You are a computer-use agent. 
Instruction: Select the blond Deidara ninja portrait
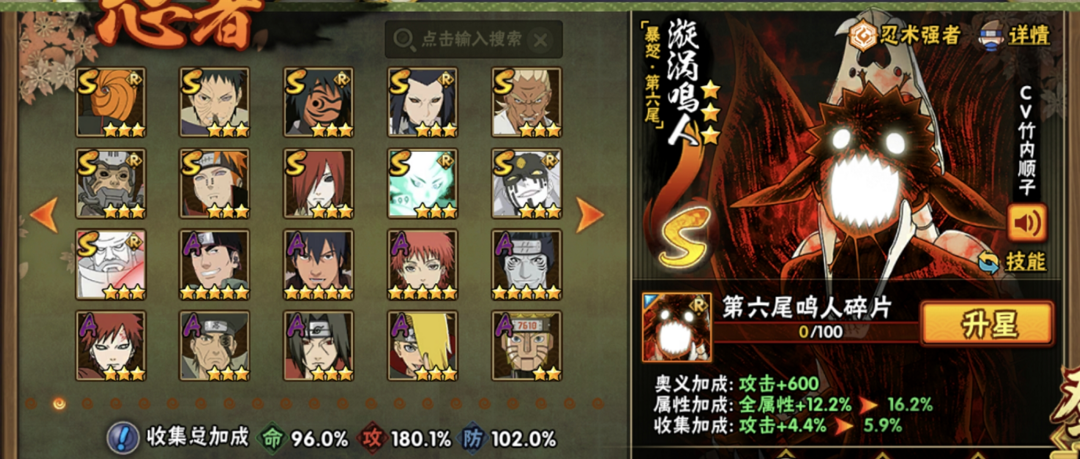[422, 345]
